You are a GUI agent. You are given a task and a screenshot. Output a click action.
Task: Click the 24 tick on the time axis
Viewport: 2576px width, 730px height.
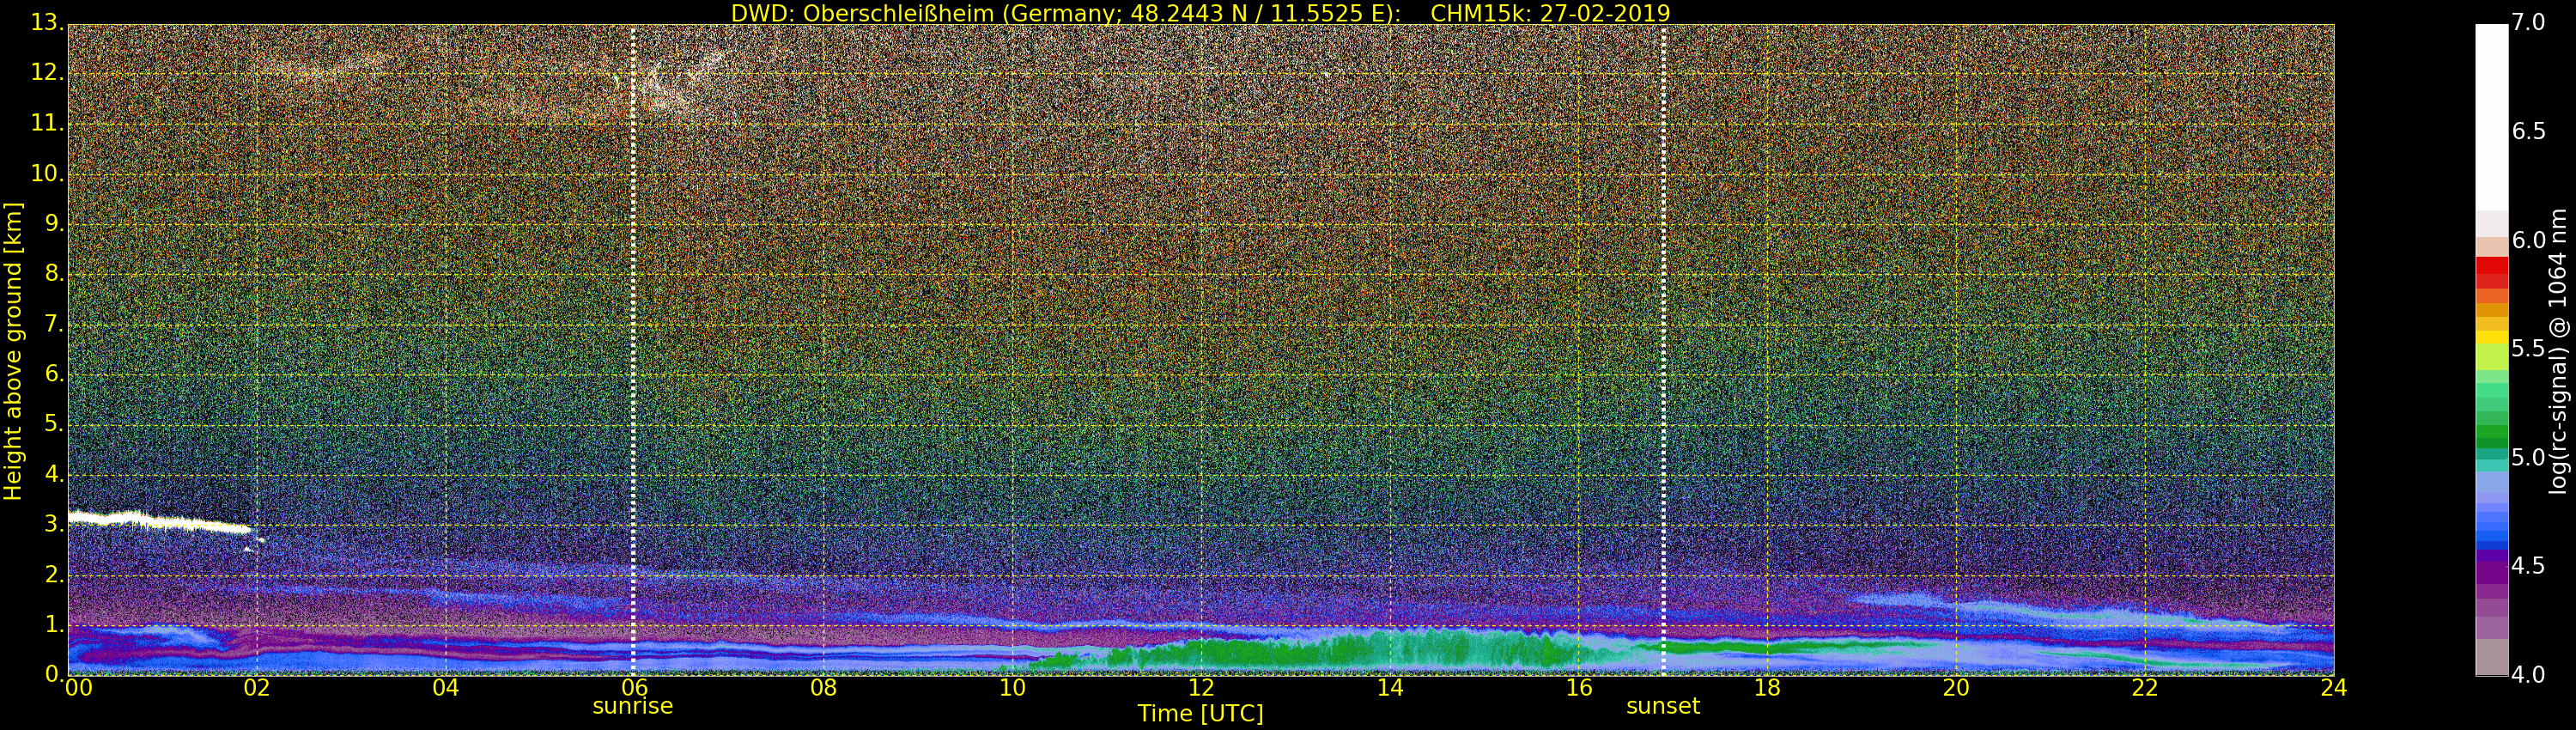(x=2333, y=688)
